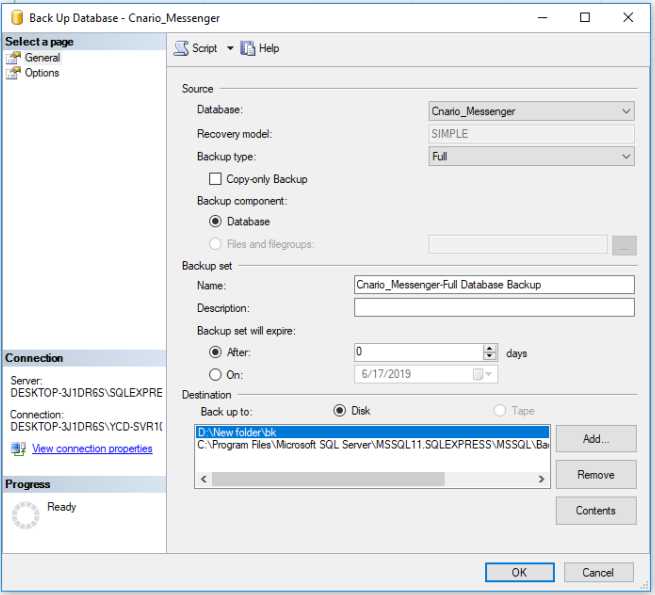Click the backup set Name field
This screenshot has width=655, height=595.
click(x=494, y=285)
